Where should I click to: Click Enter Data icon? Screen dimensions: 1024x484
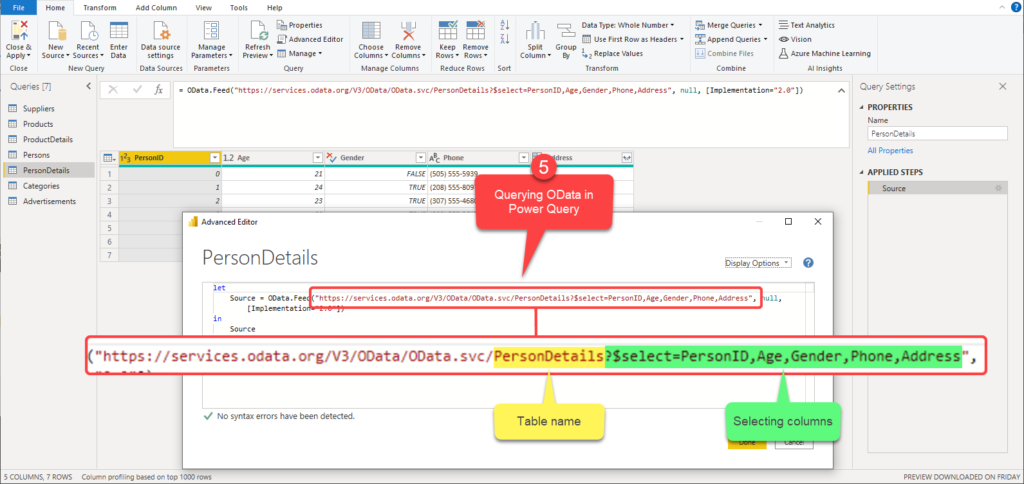click(x=118, y=31)
